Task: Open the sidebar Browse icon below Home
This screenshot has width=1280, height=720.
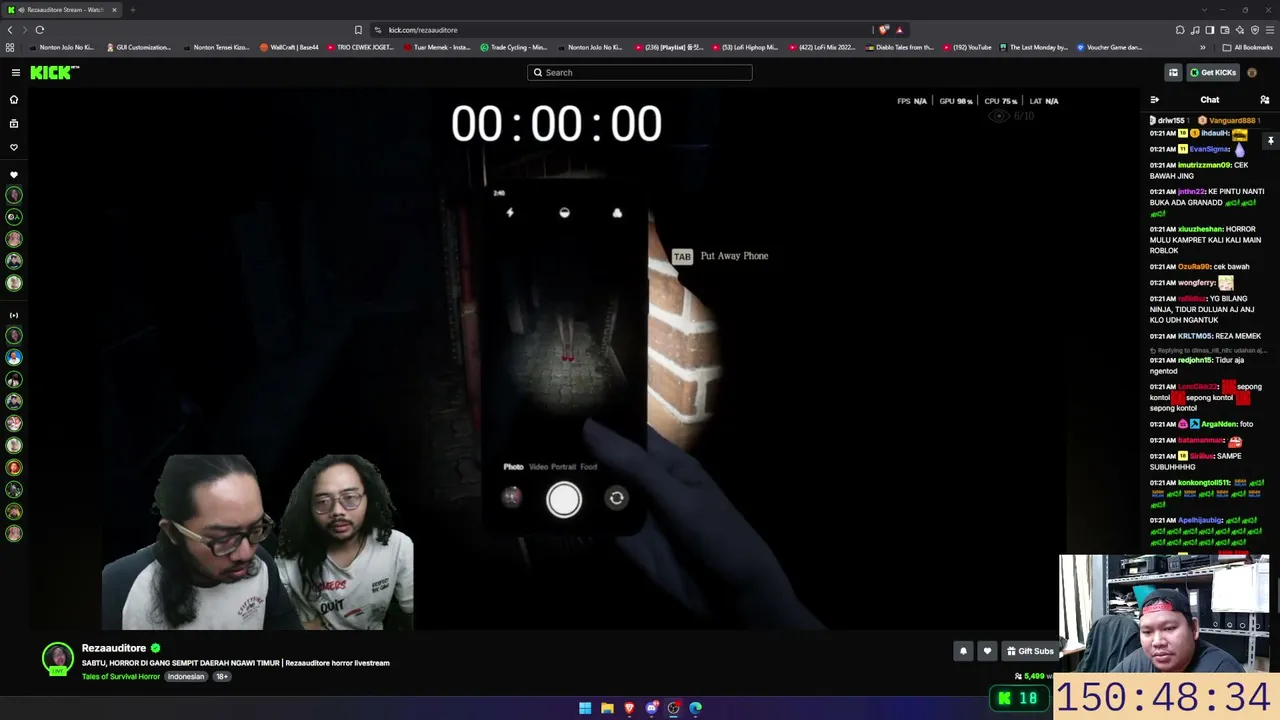Action: [x=14, y=123]
